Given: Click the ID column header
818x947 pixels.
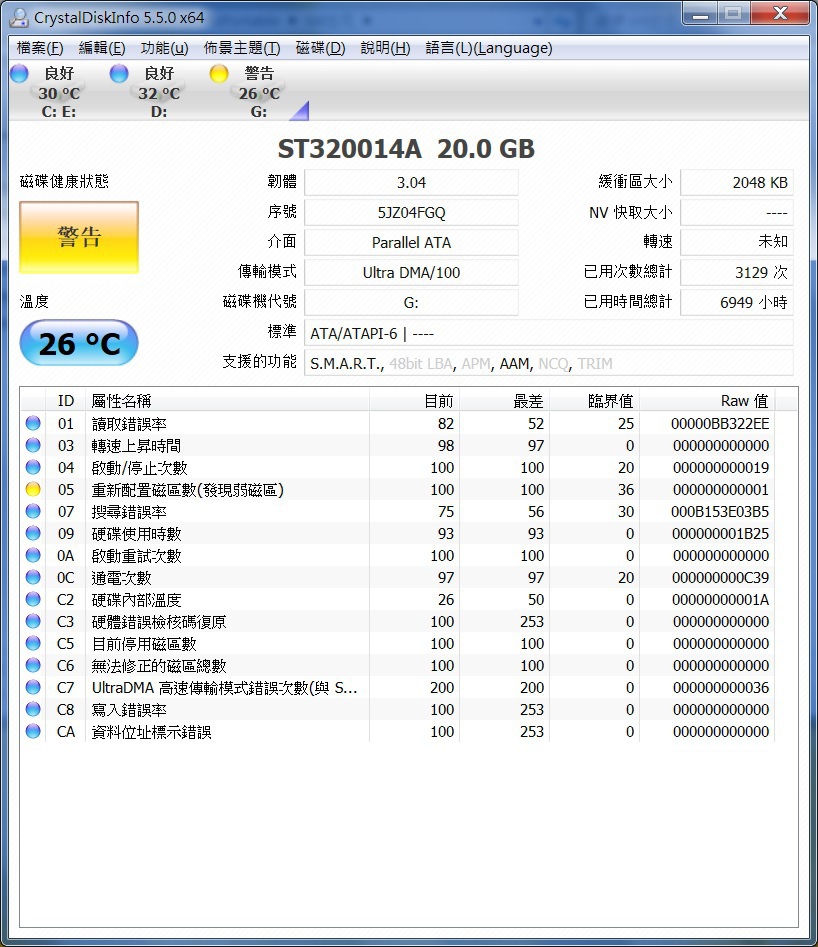Looking at the screenshot, I should [65, 401].
